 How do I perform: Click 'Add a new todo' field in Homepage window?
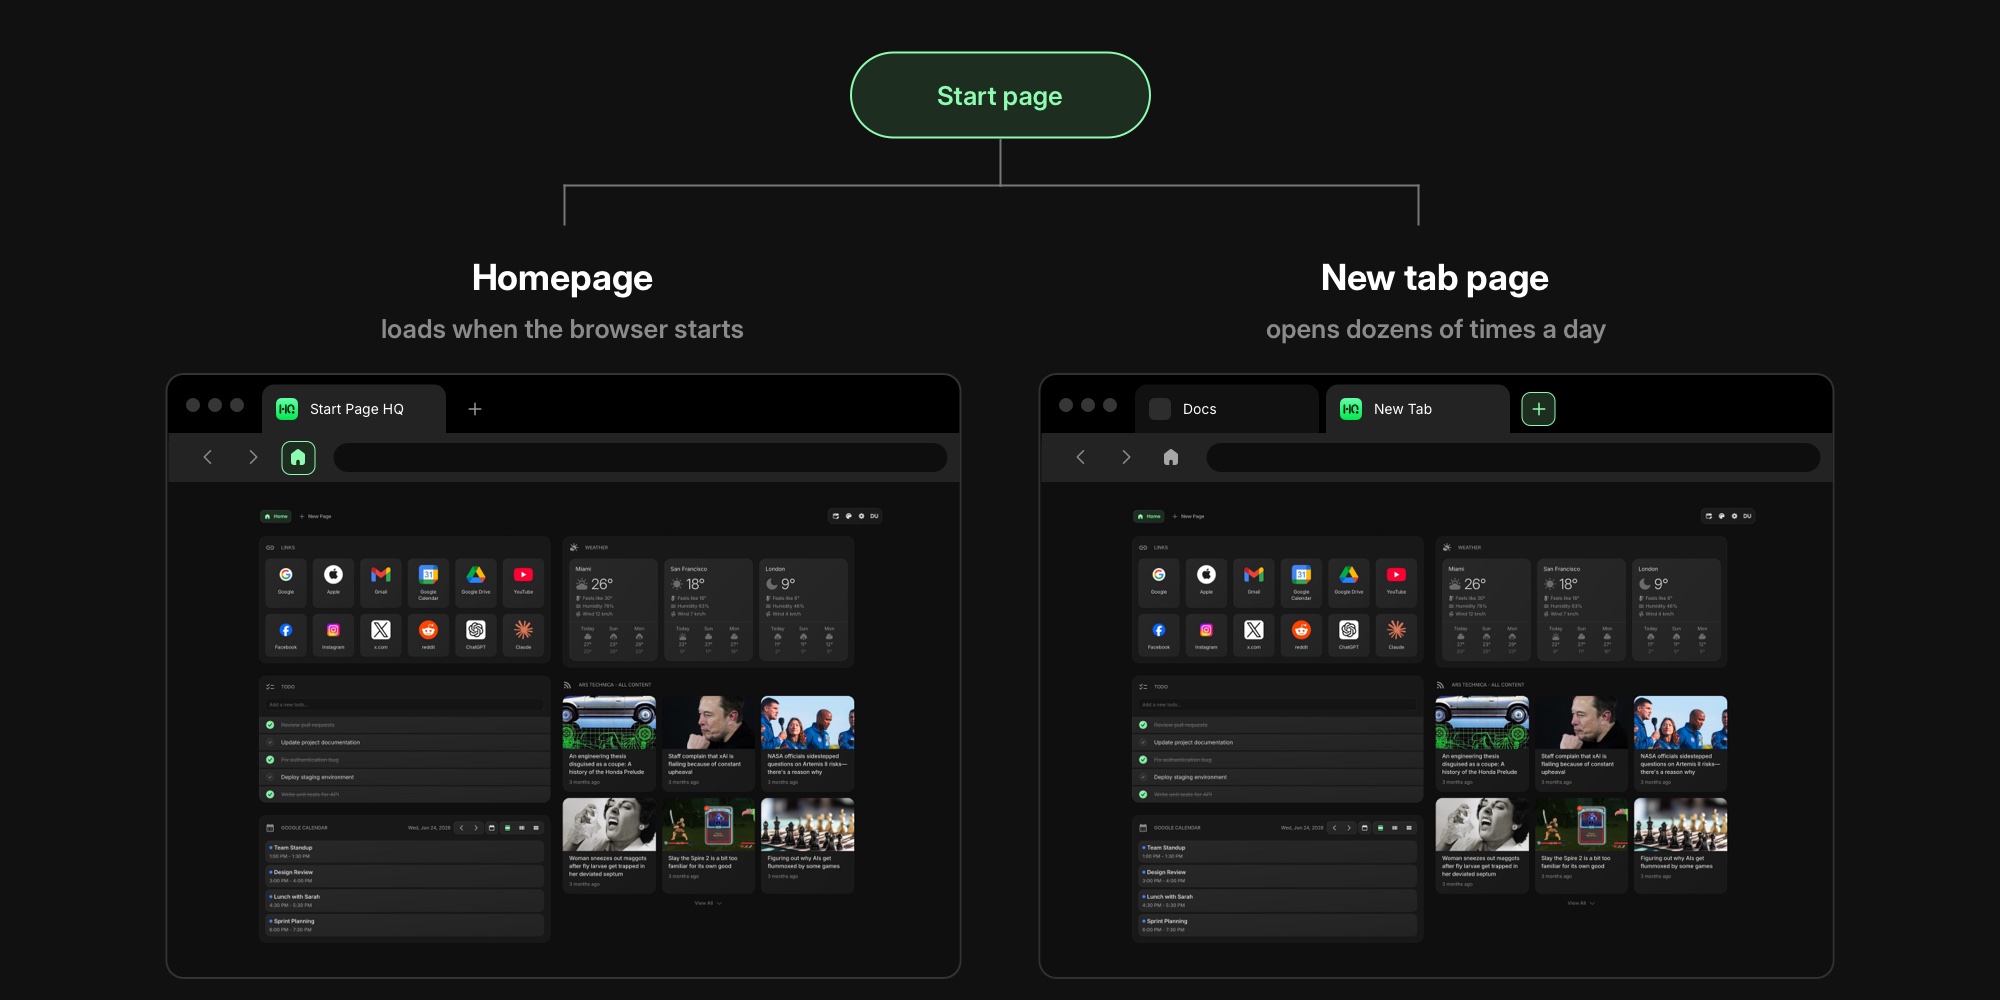(x=404, y=705)
